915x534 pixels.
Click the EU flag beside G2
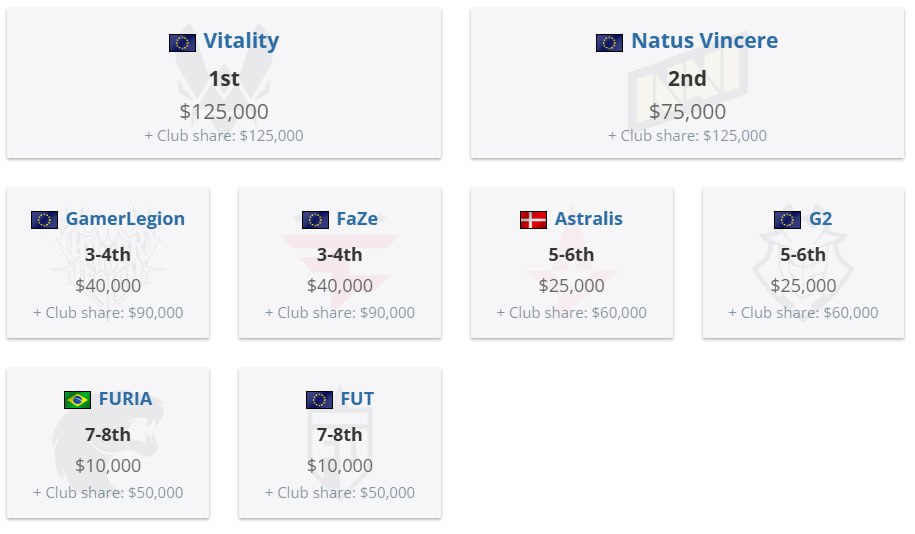787,220
